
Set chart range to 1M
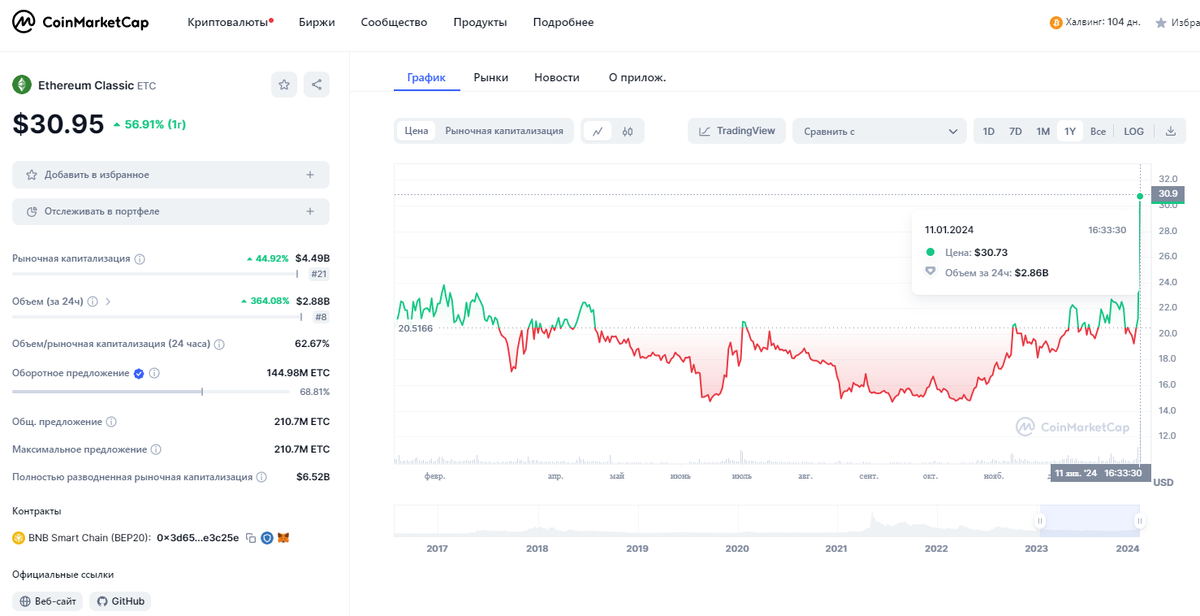pos(1043,131)
